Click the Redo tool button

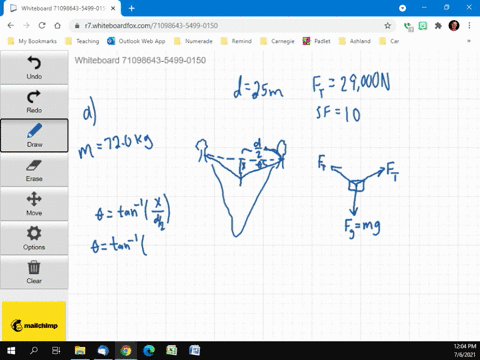pyautogui.click(x=34, y=102)
